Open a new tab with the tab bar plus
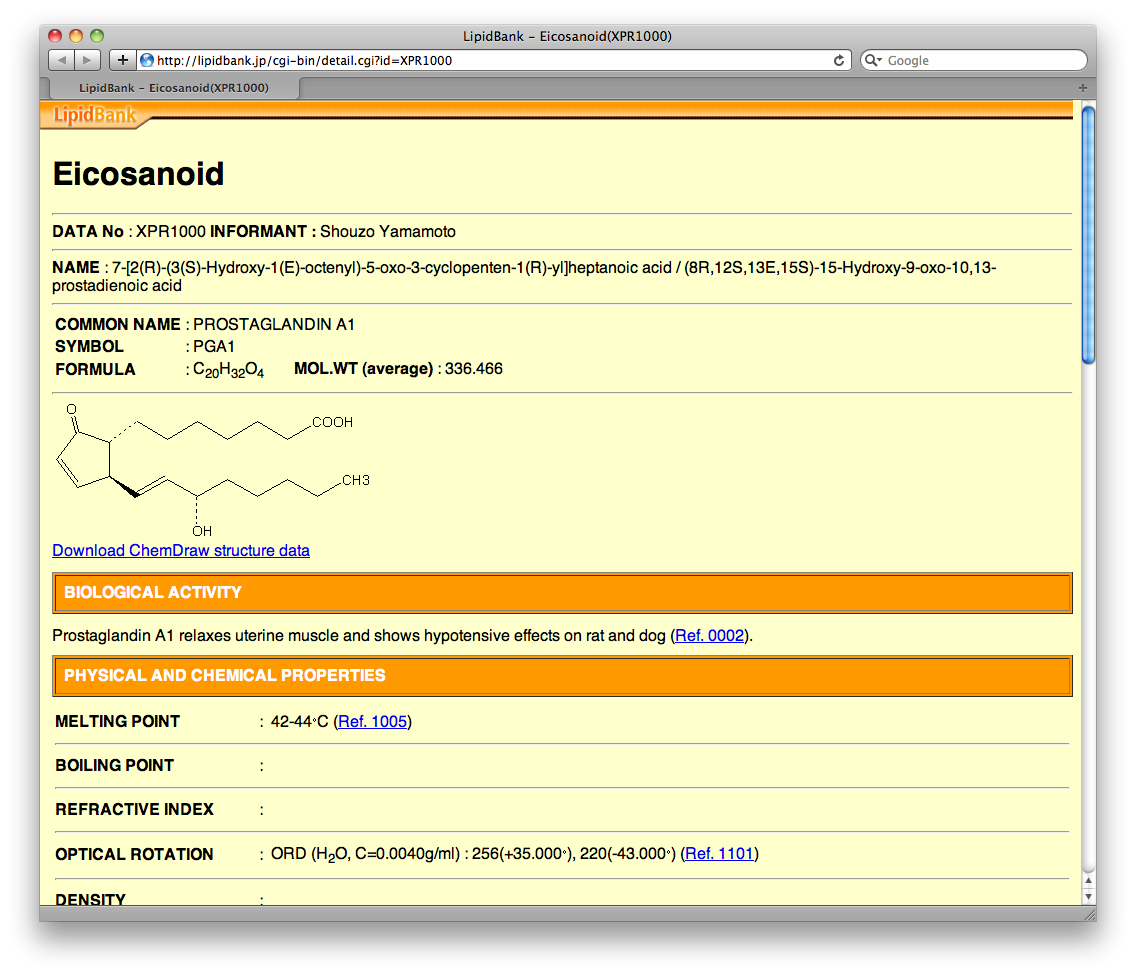Viewport: 1136px width, 976px height. (1082, 88)
